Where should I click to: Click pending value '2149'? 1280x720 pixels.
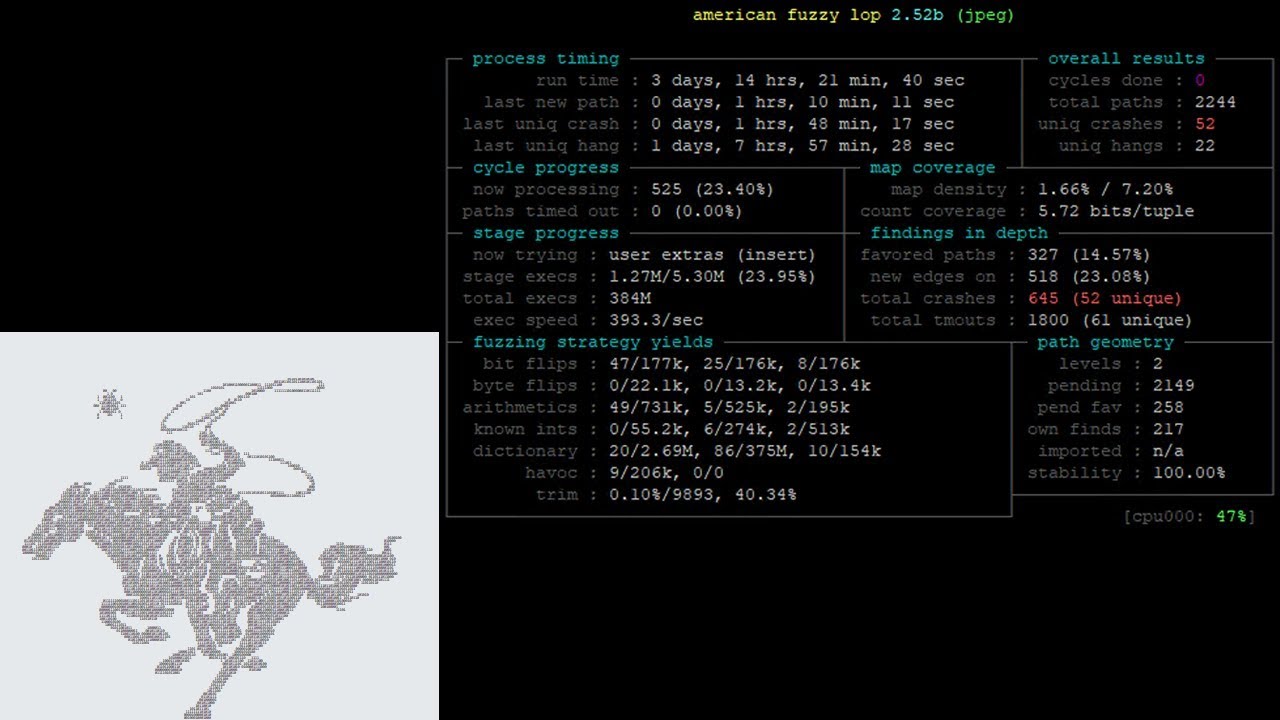[x=1173, y=386]
